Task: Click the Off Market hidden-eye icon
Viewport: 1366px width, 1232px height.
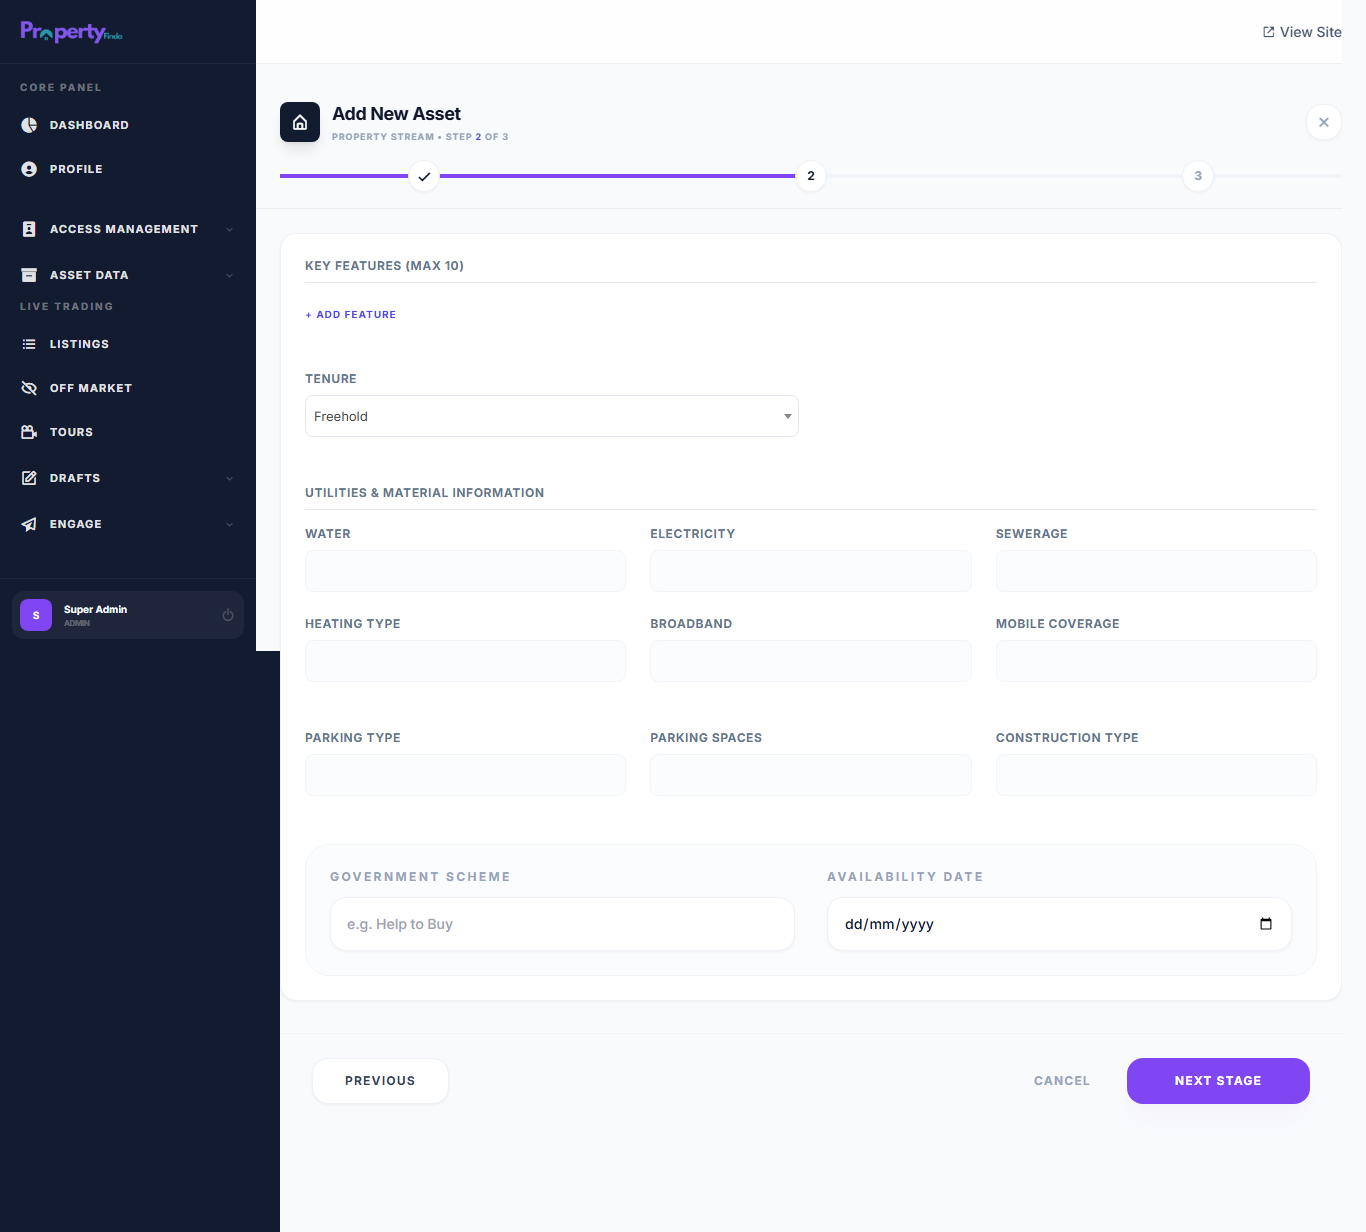Action: point(29,388)
